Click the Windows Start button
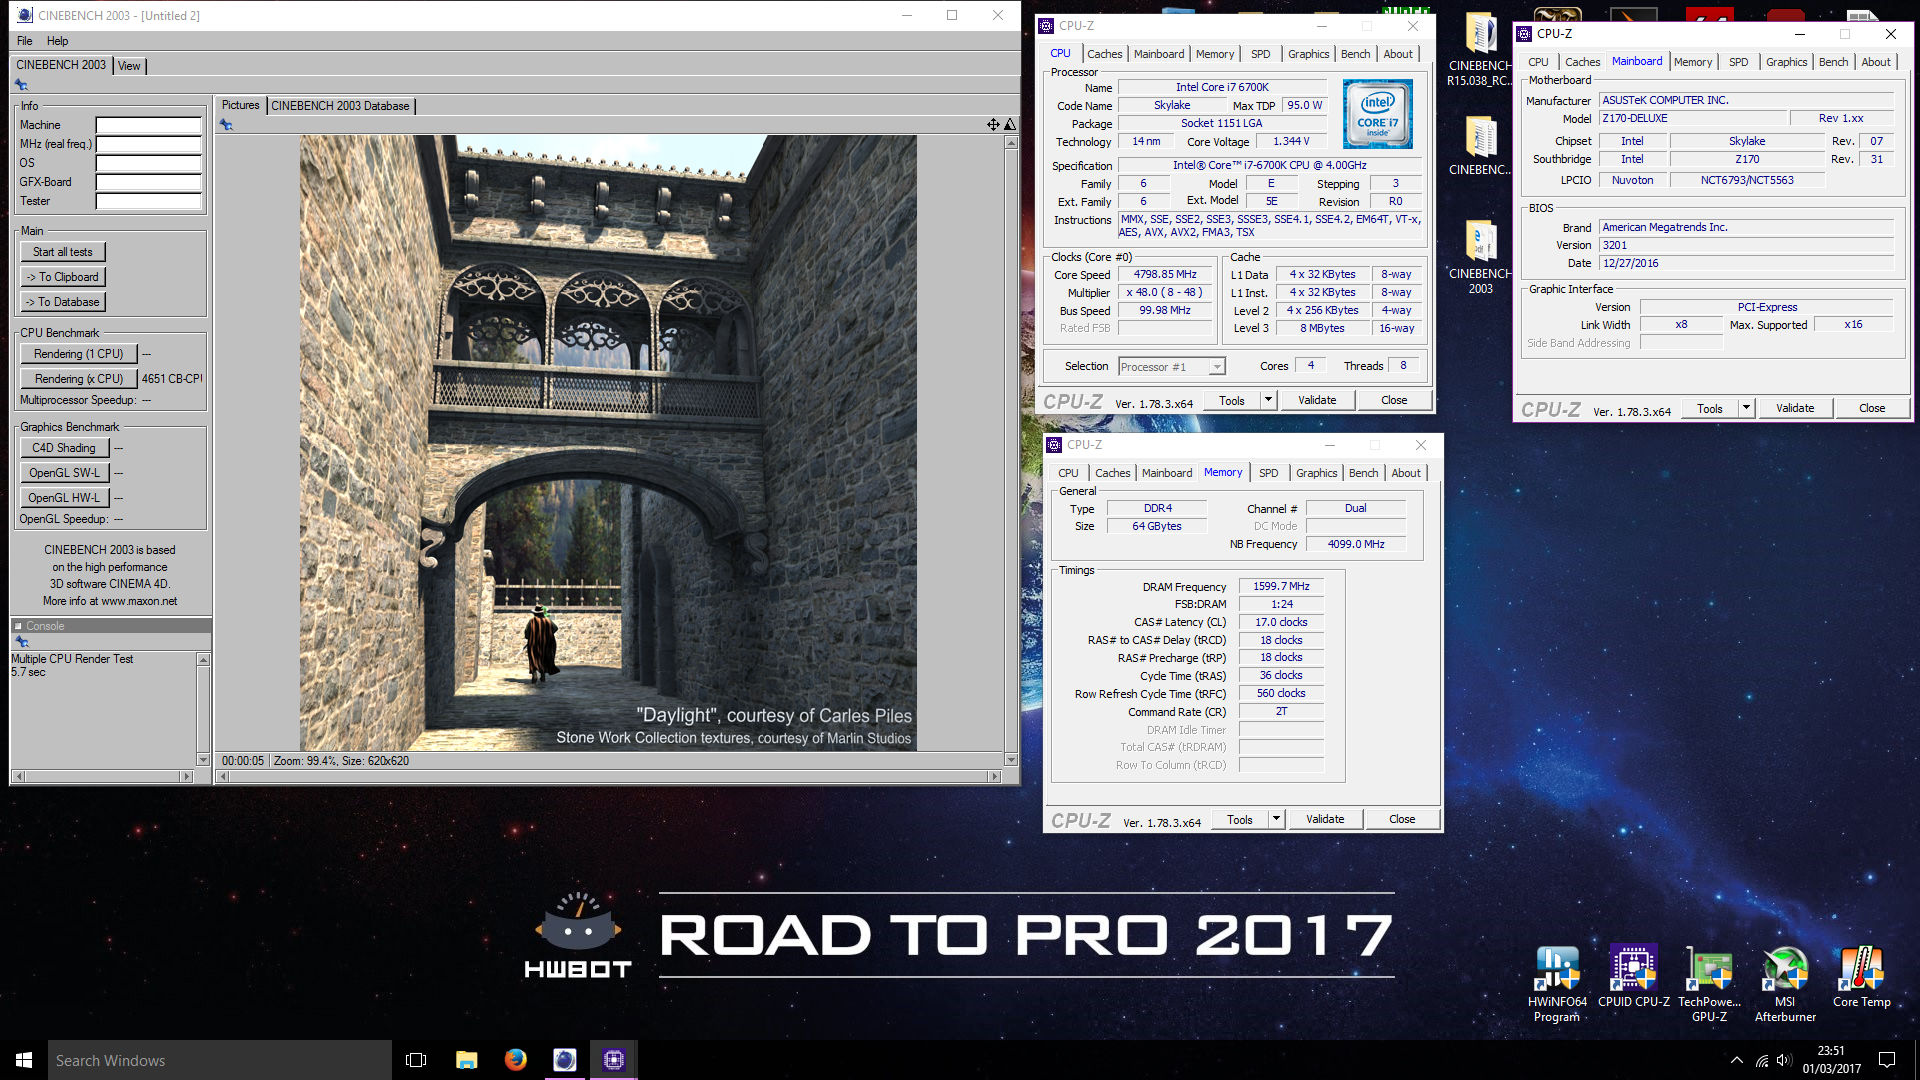The height and width of the screenshot is (1080, 1920). click(x=24, y=1060)
